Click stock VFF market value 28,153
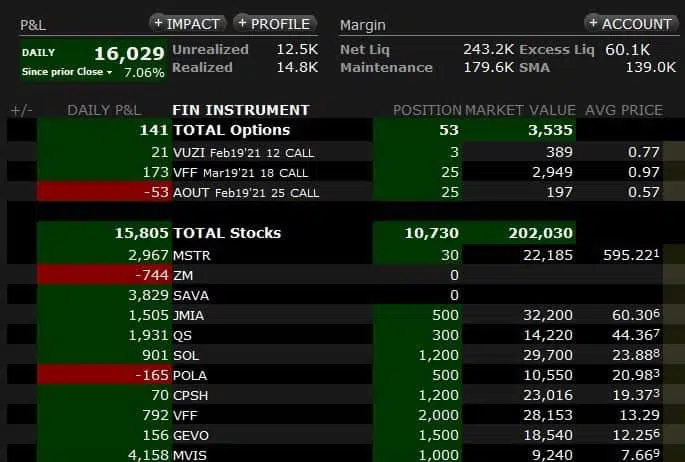Viewport: 685px width, 462px height. pos(548,415)
